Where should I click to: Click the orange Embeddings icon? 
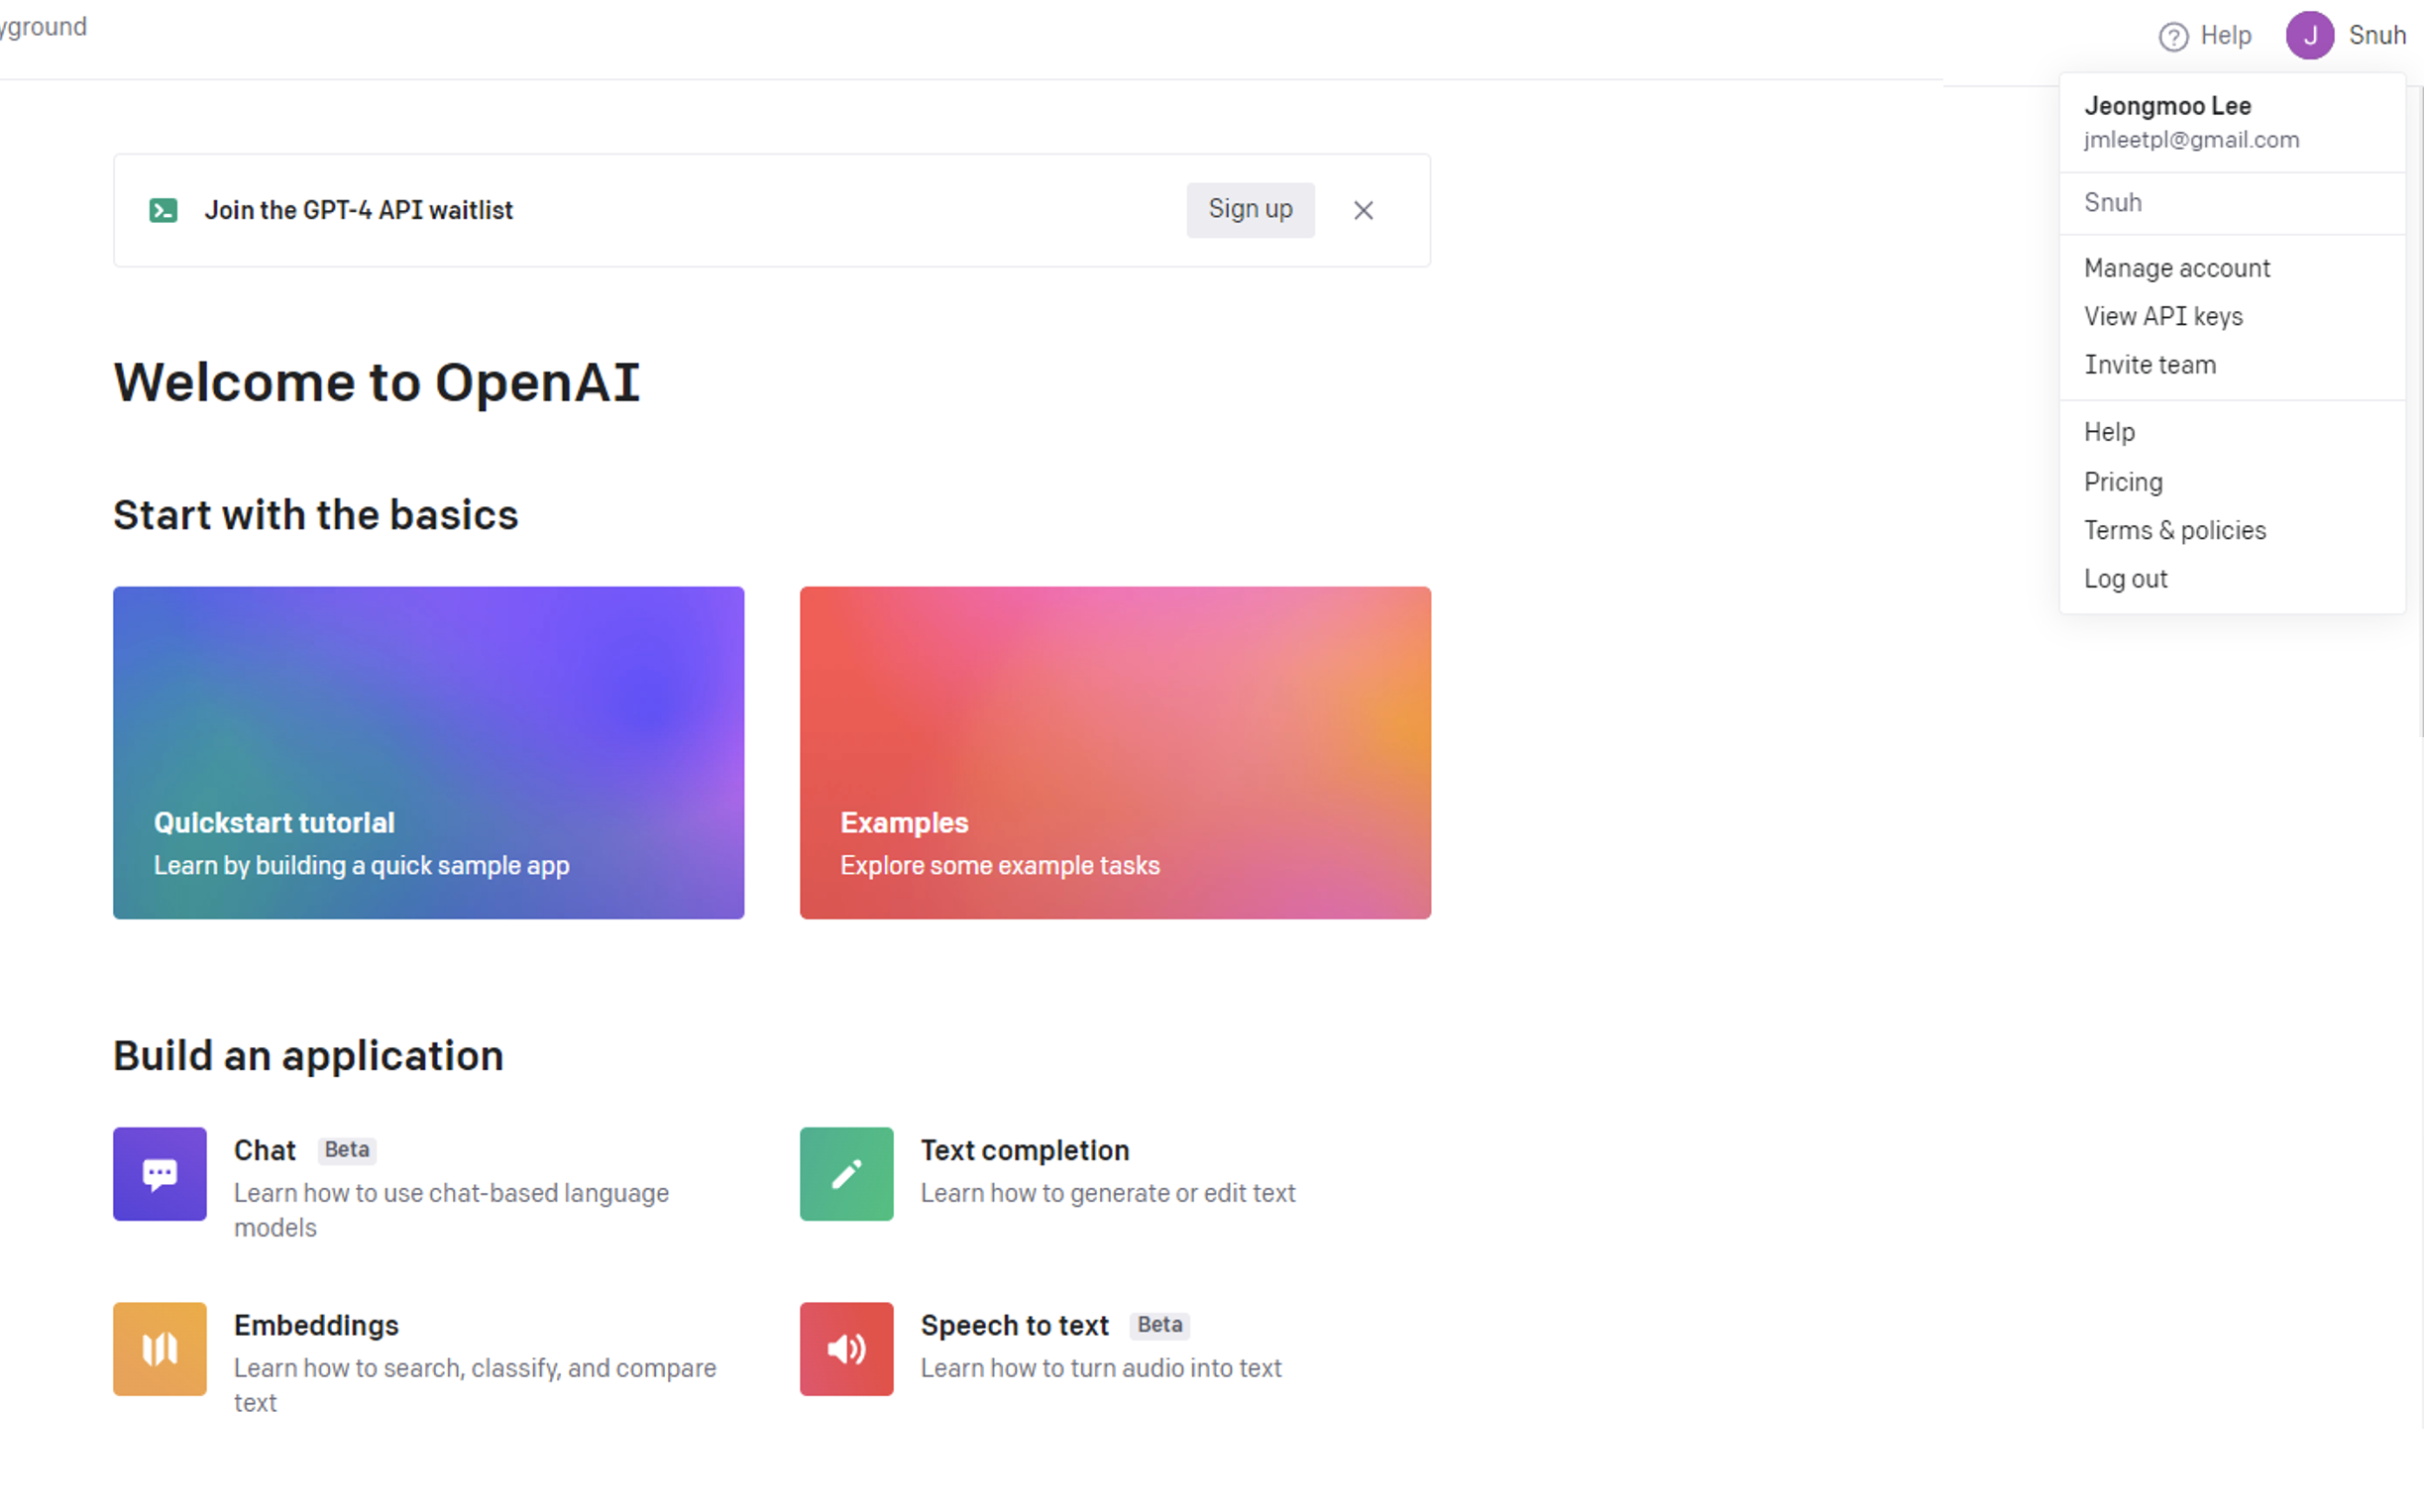(160, 1349)
